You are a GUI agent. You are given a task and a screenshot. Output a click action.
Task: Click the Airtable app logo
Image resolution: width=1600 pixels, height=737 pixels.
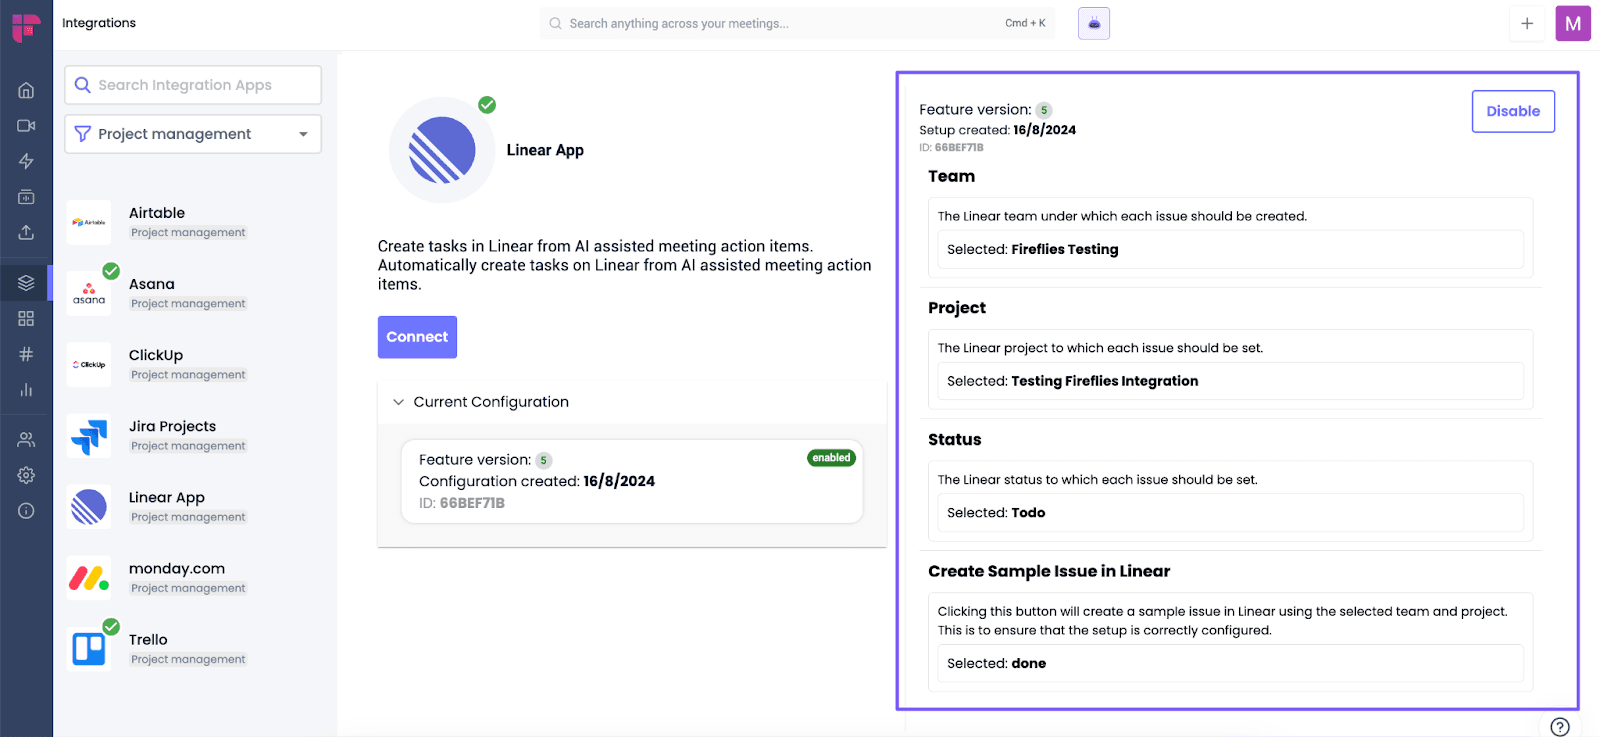pos(89,222)
